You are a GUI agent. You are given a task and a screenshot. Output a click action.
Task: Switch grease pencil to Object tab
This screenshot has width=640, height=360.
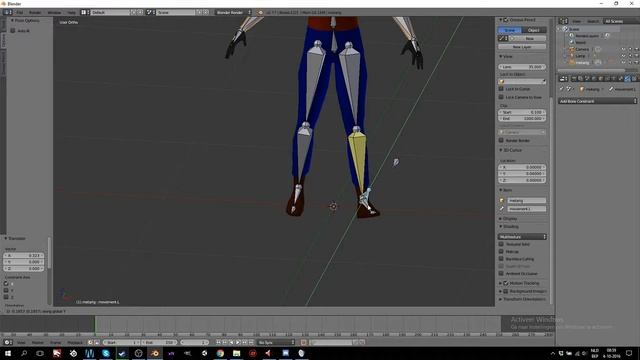coord(534,30)
